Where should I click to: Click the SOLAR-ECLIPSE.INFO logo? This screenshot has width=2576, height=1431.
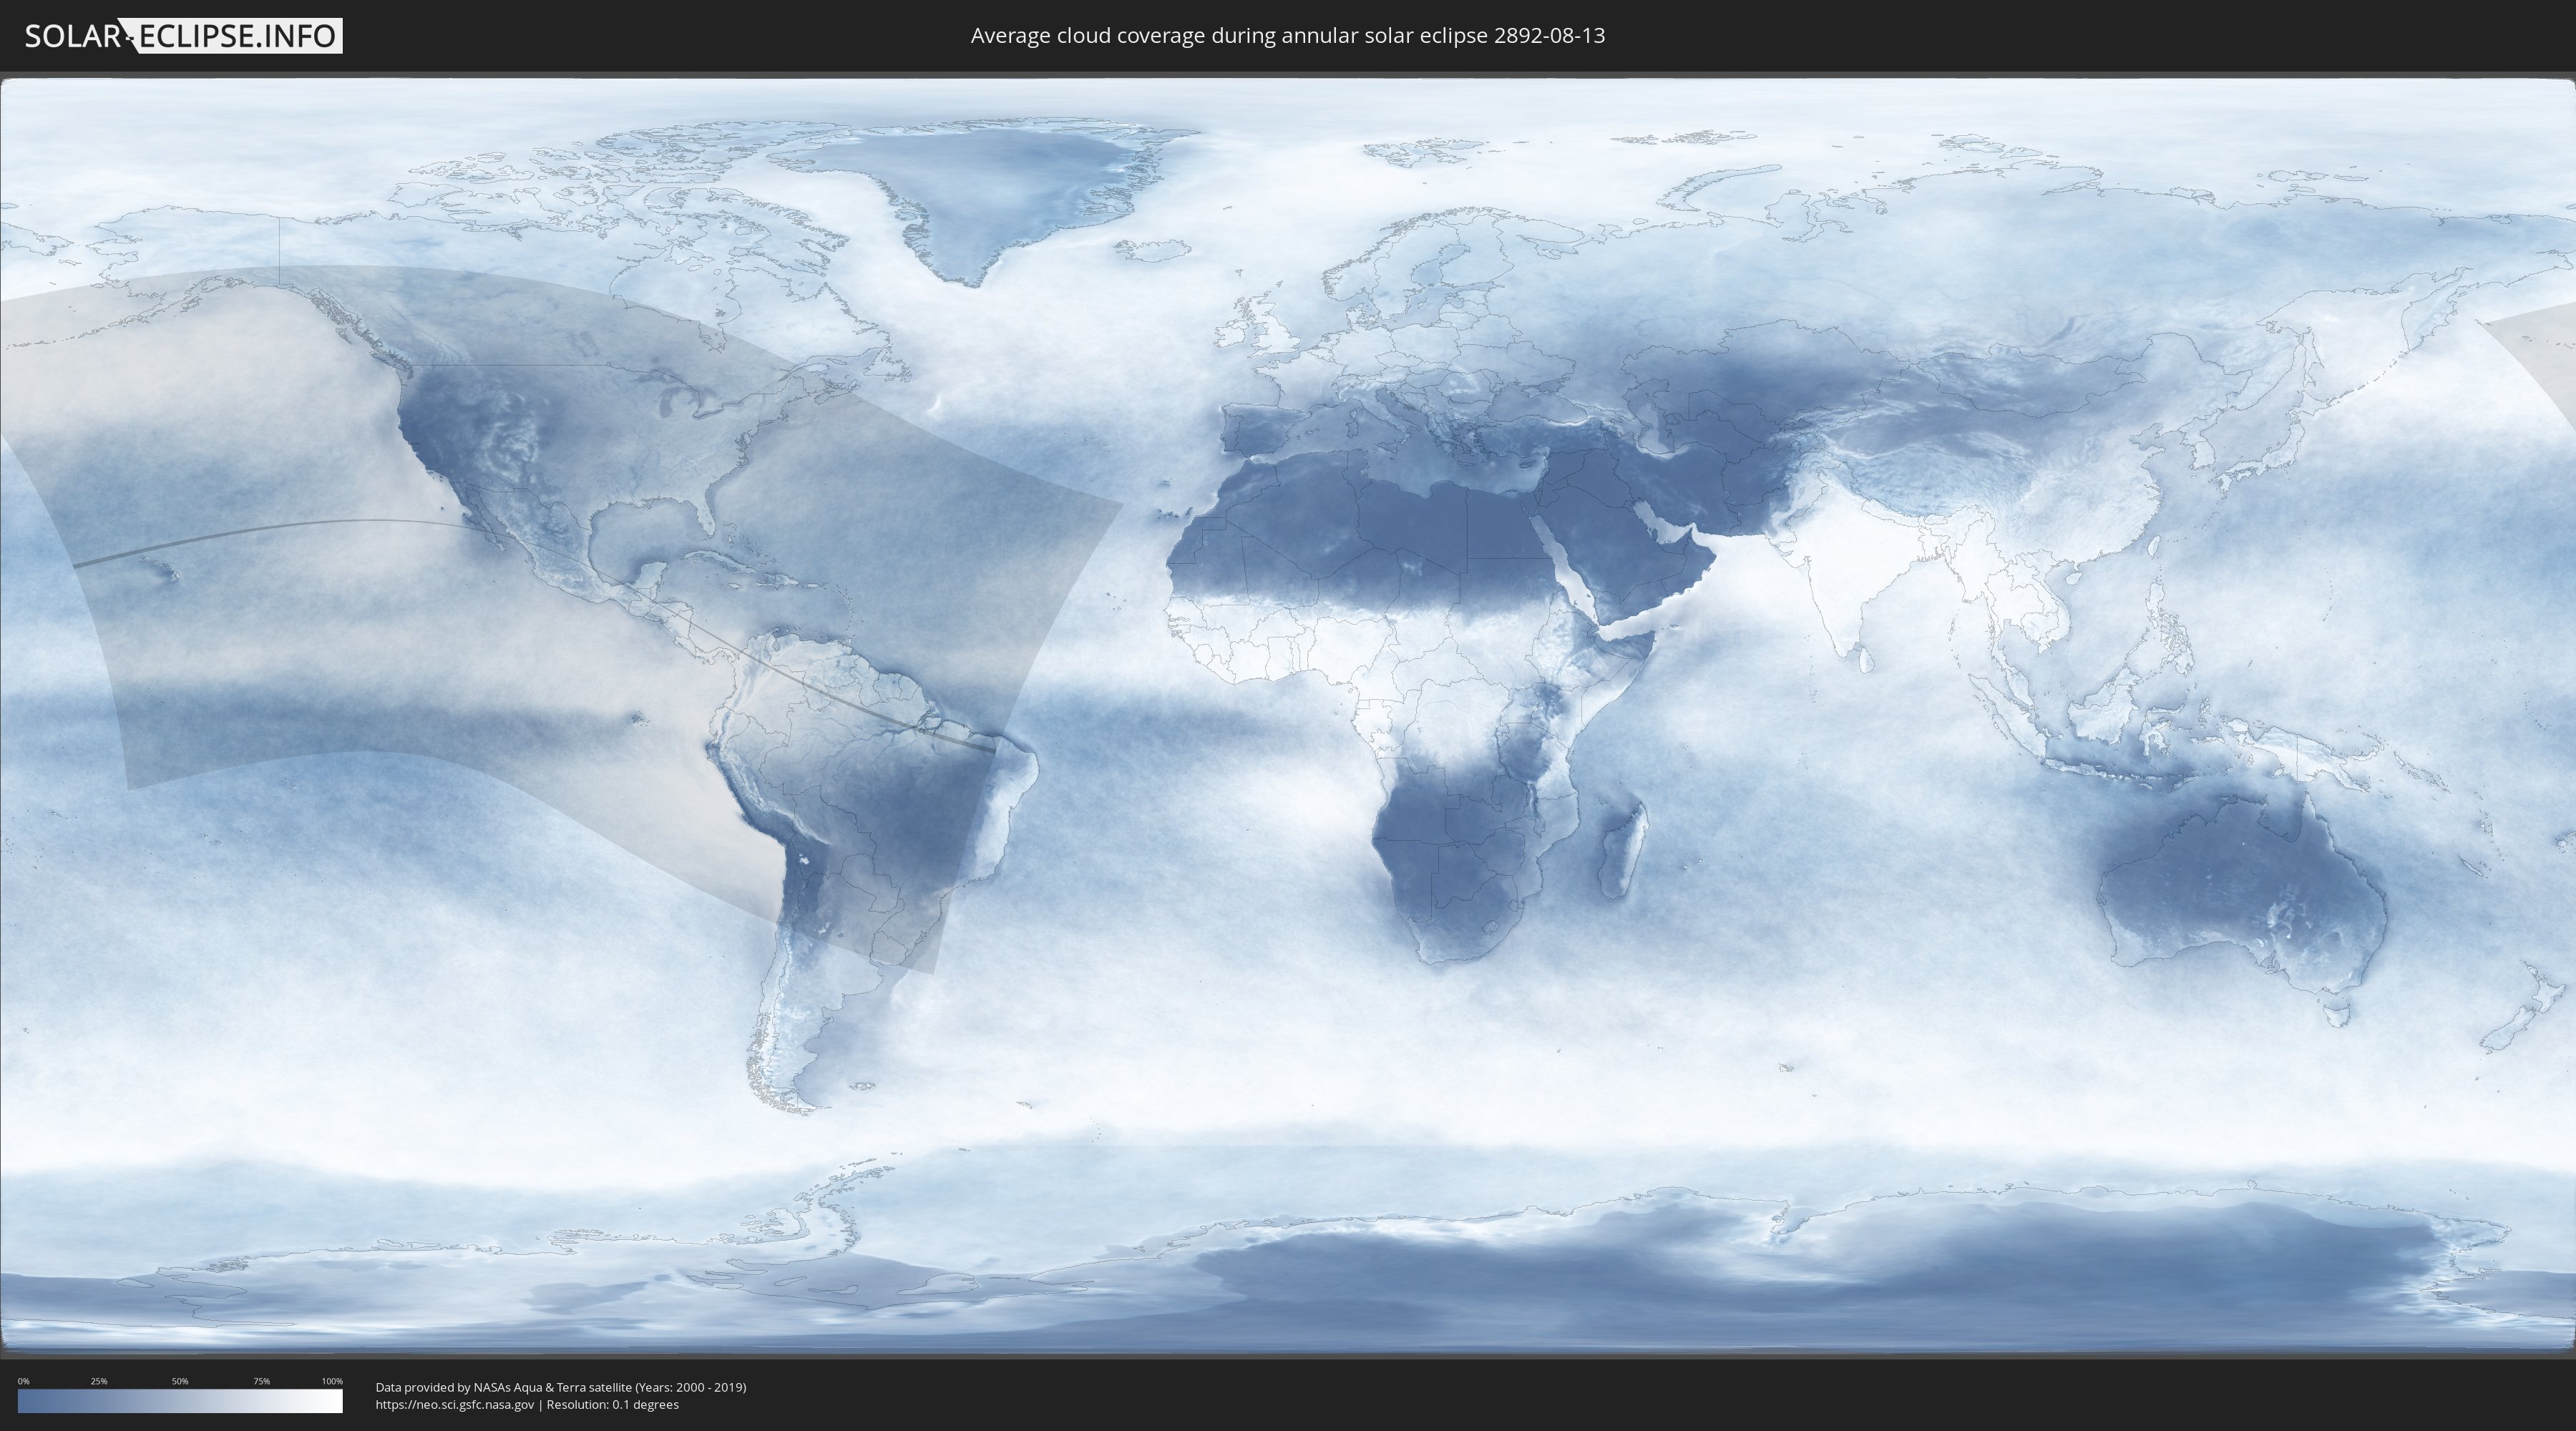[183, 36]
